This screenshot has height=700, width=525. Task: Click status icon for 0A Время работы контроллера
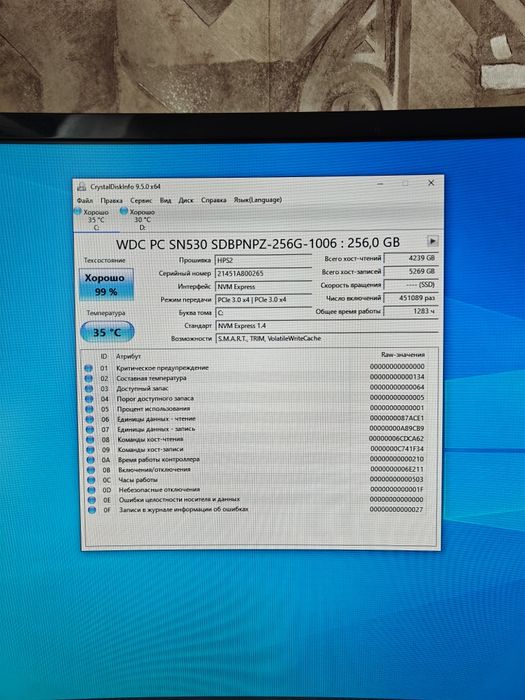(x=91, y=460)
